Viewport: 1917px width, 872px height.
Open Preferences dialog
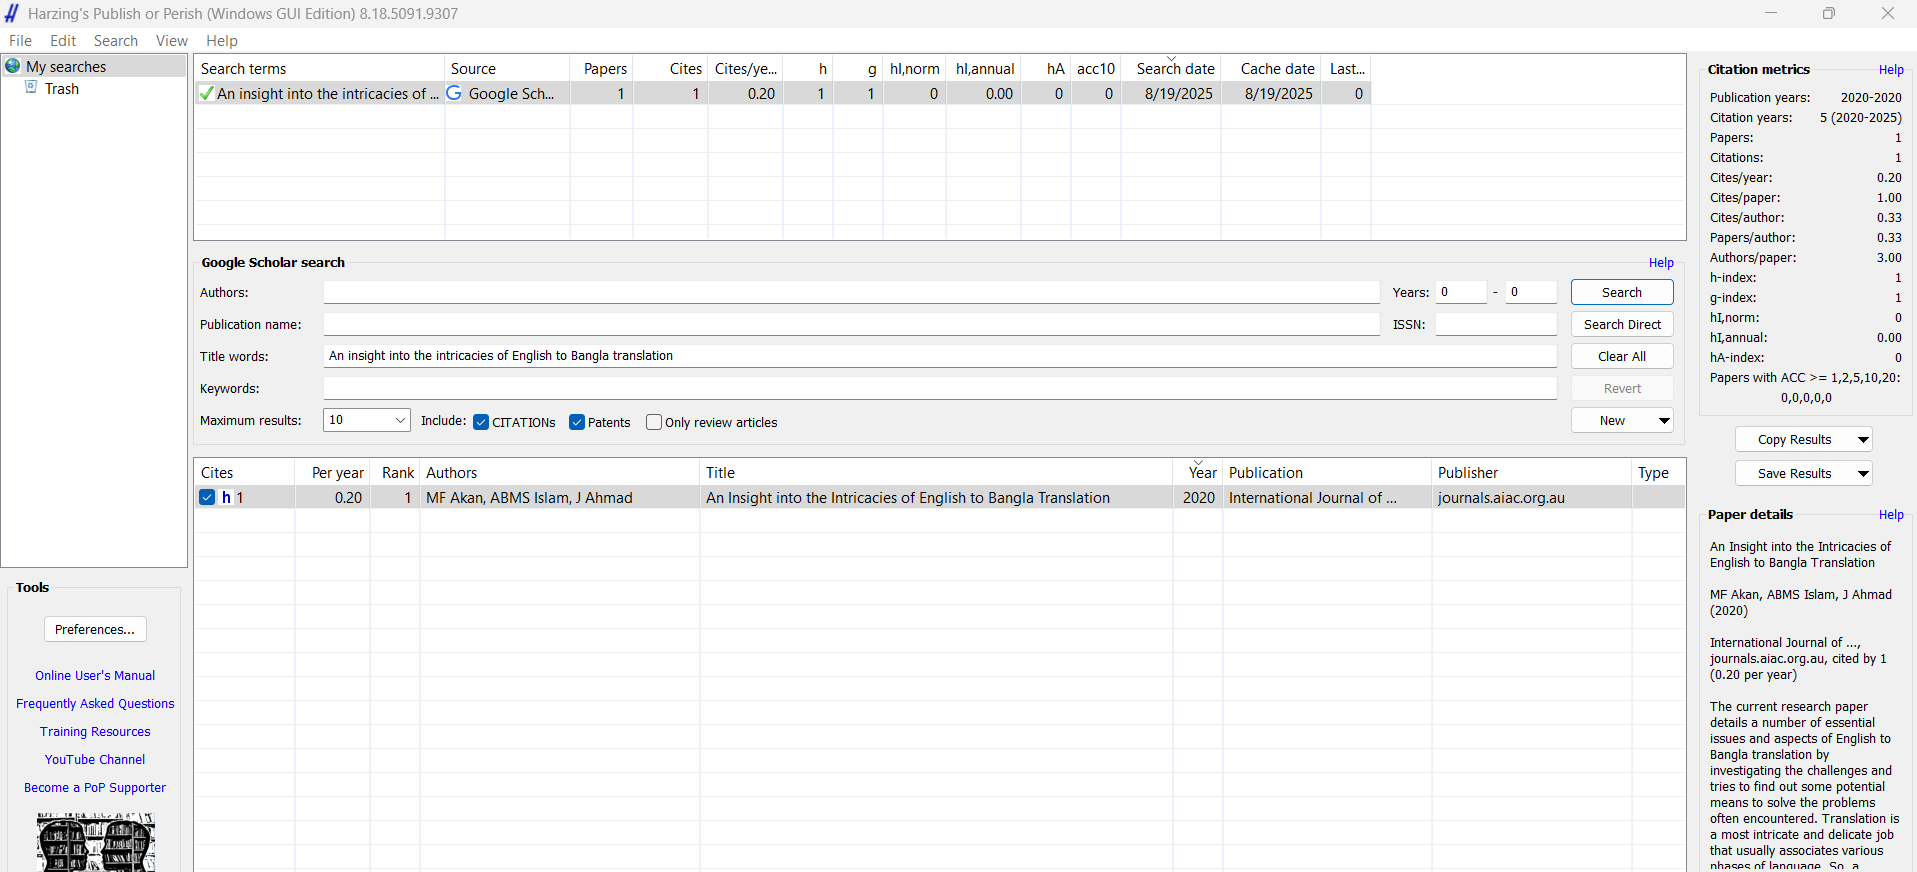click(x=95, y=629)
